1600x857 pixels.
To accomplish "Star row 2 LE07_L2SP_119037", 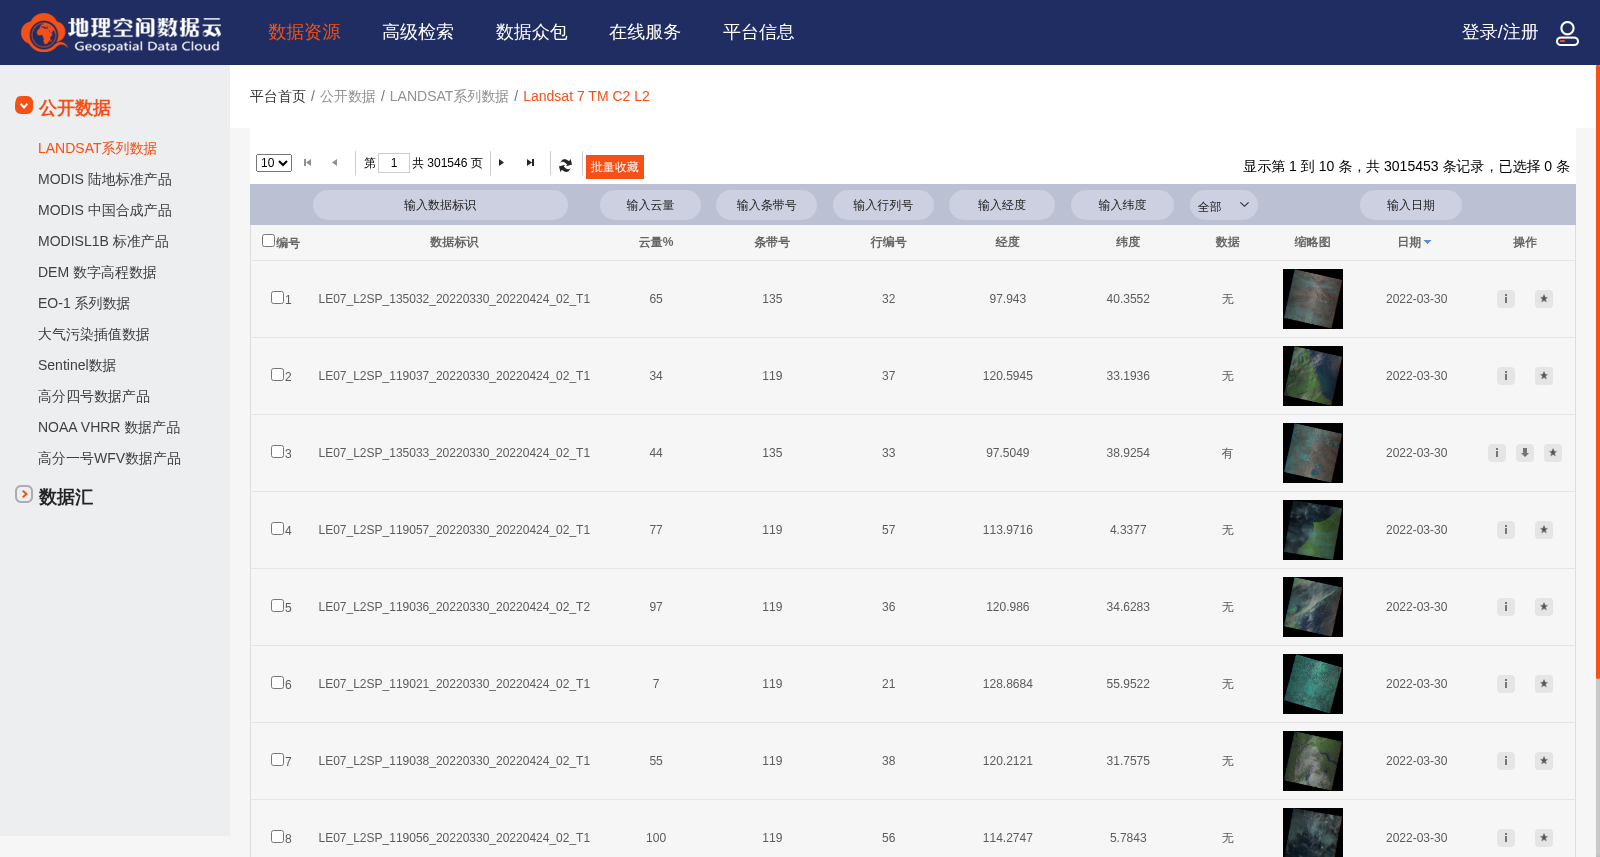I will click(1544, 376).
